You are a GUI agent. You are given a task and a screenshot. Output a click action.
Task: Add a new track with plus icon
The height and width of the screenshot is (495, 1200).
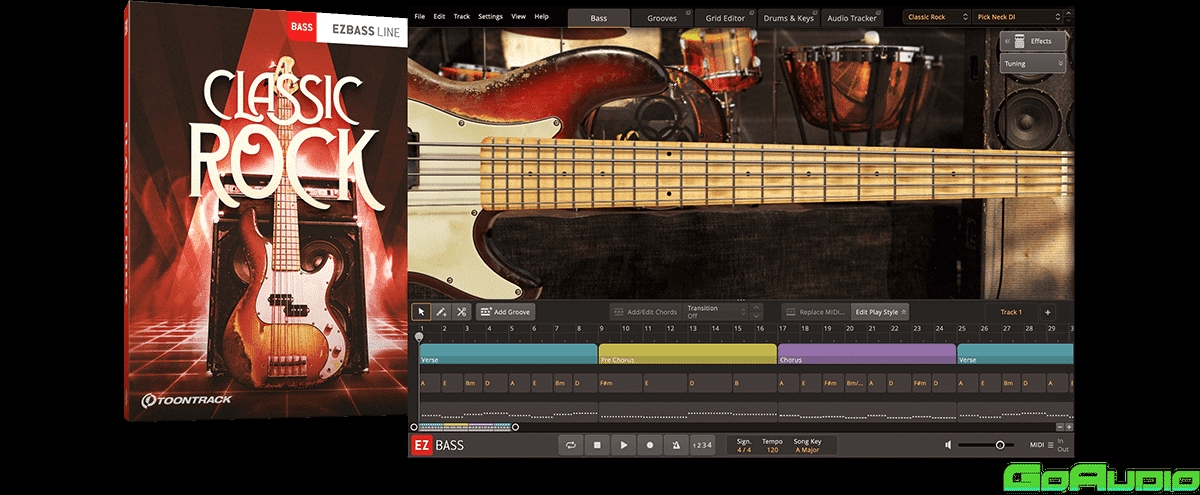(1048, 312)
